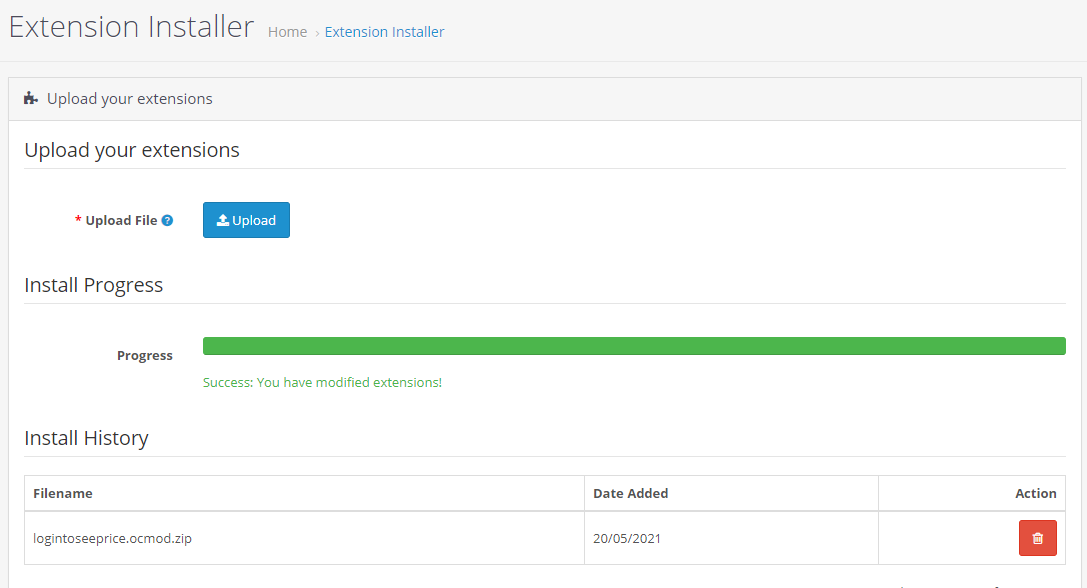Click the 20/05/2021 date cell
The image size is (1087, 588).
(x=625, y=537)
